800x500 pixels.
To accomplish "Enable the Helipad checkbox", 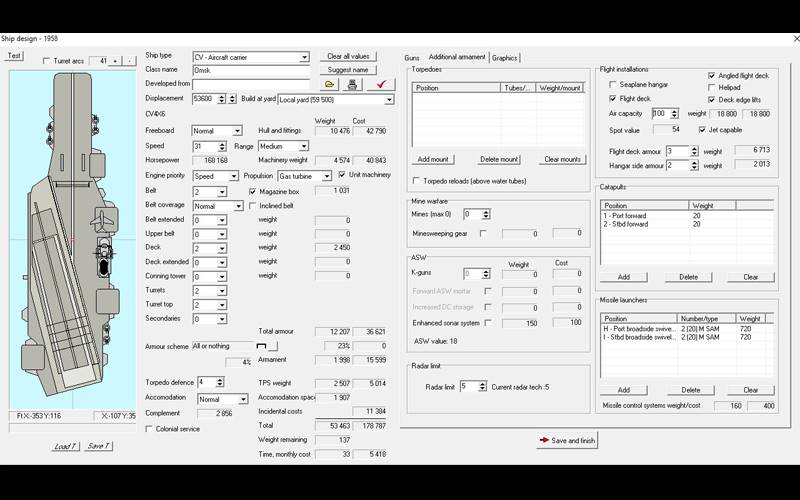I will point(712,87).
